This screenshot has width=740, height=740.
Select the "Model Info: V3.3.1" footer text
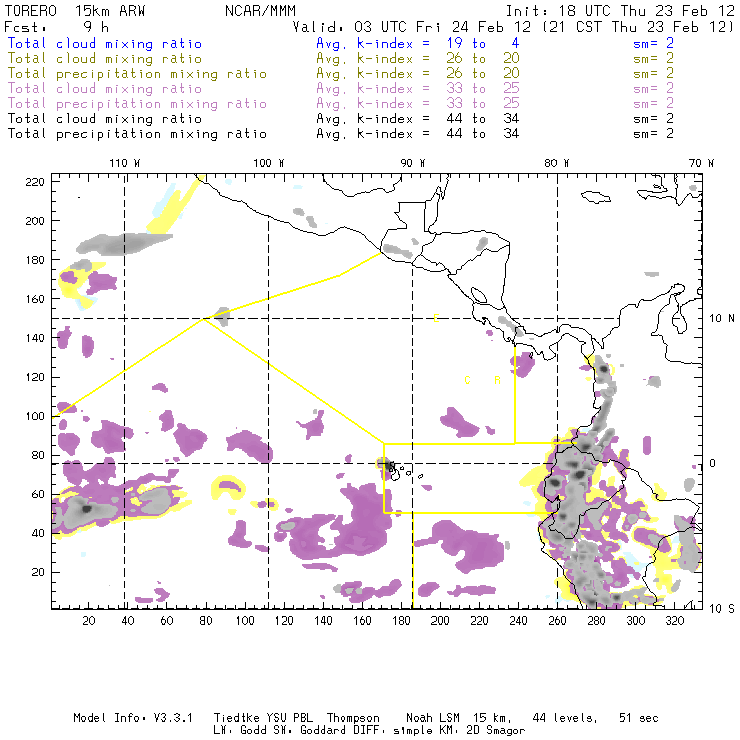[x=133, y=718]
